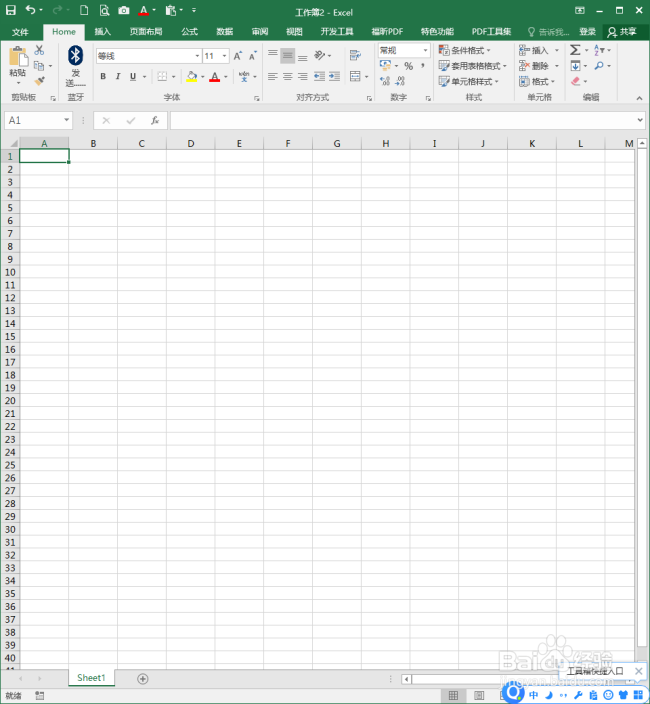Open the Find and Select magnifier
This screenshot has width=650, height=704.
[x=599, y=66]
